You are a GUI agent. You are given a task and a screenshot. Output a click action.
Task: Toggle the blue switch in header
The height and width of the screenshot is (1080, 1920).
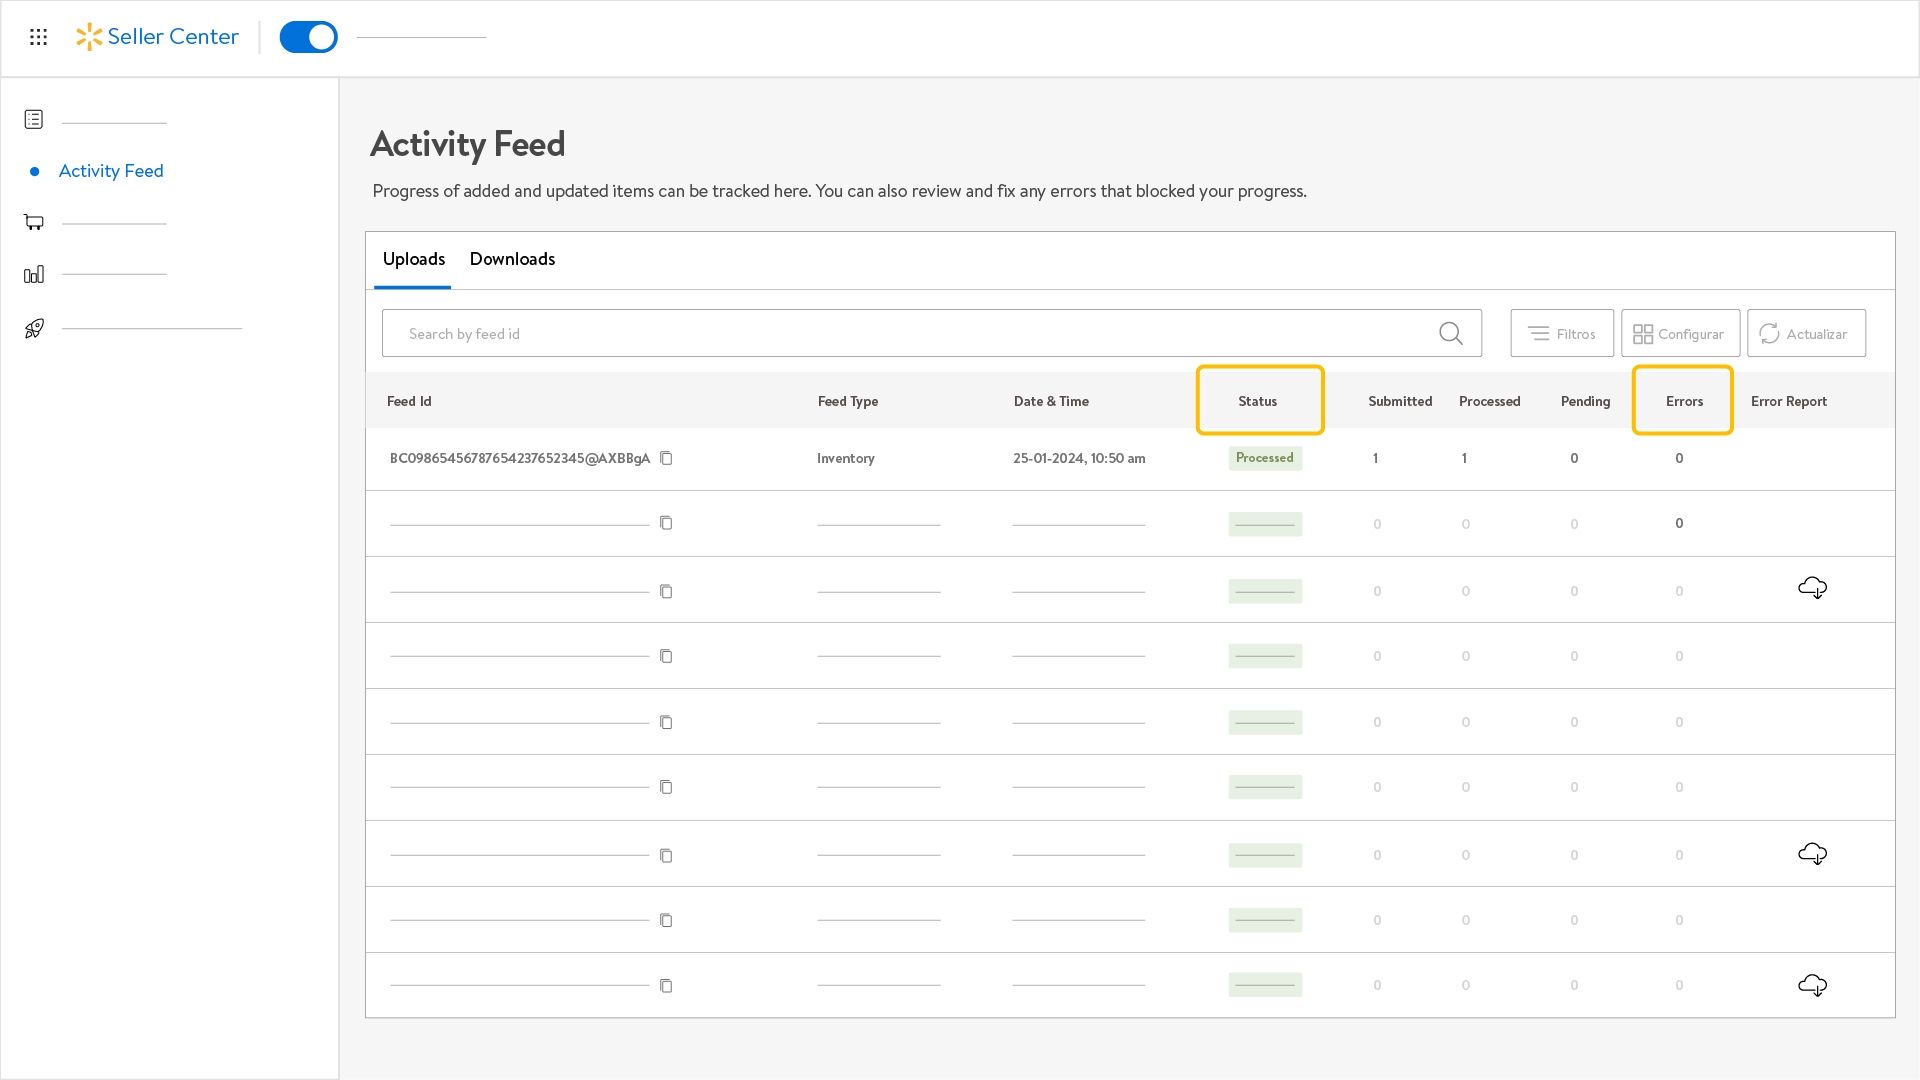pyautogui.click(x=308, y=37)
